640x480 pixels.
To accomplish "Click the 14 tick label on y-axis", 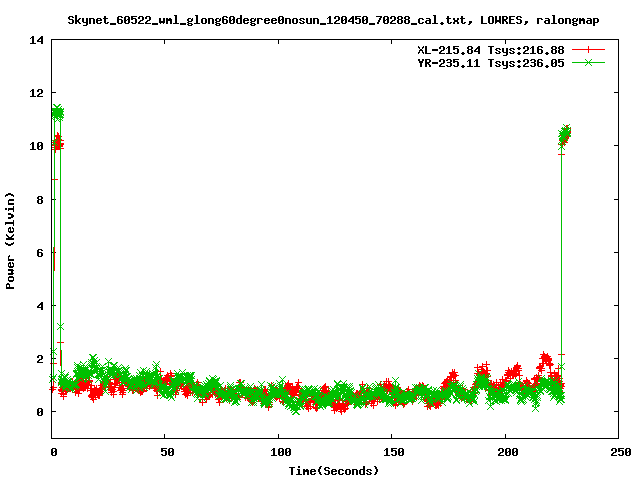I will [36, 40].
